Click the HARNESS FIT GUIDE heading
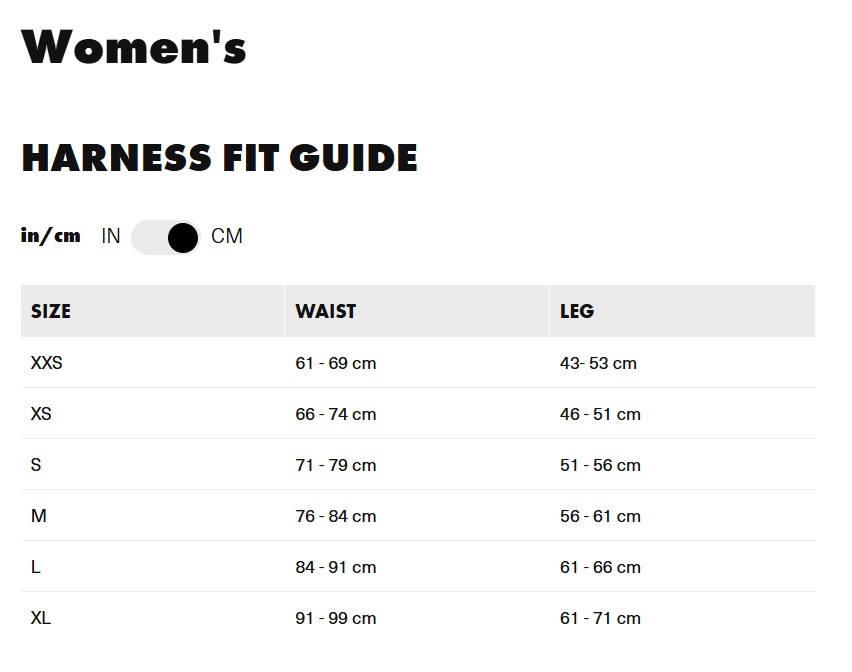 (x=219, y=158)
